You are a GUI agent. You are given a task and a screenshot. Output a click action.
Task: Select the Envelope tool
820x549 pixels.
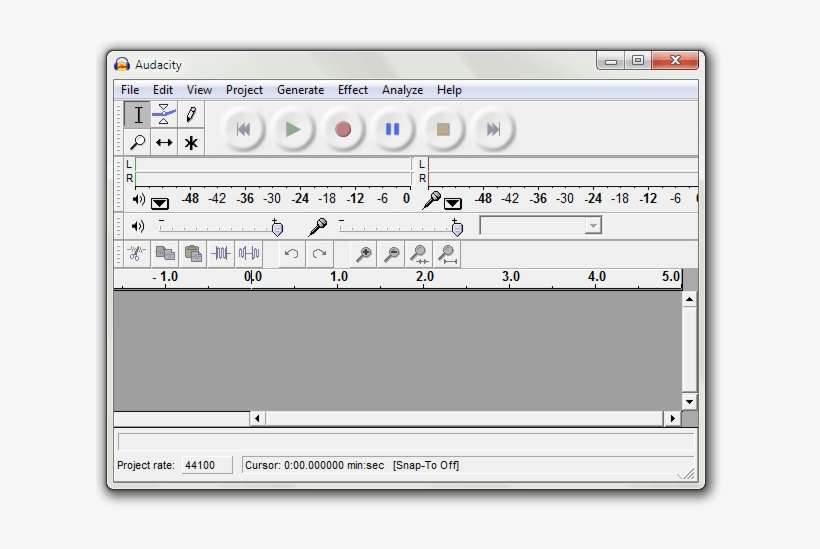[x=164, y=115]
